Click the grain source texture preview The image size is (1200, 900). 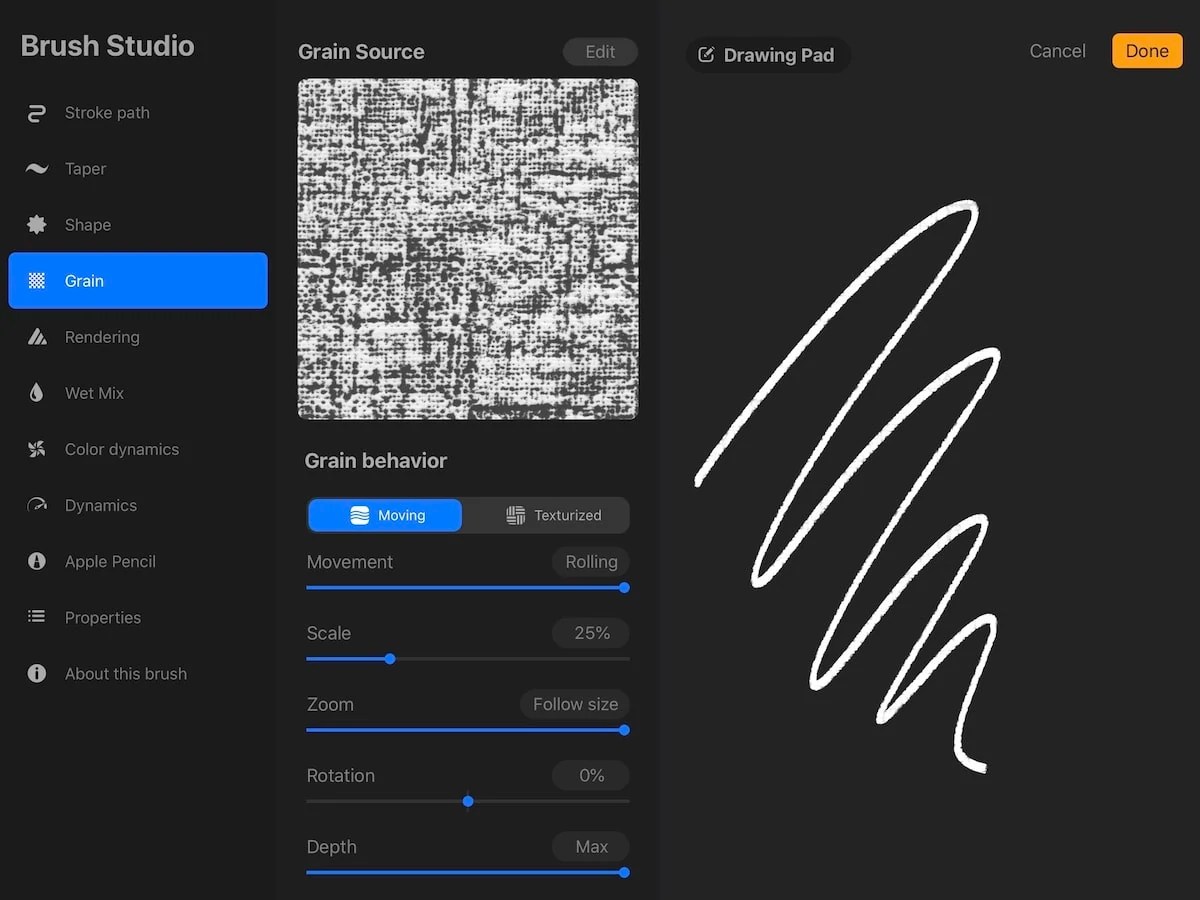pyautogui.click(x=467, y=248)
